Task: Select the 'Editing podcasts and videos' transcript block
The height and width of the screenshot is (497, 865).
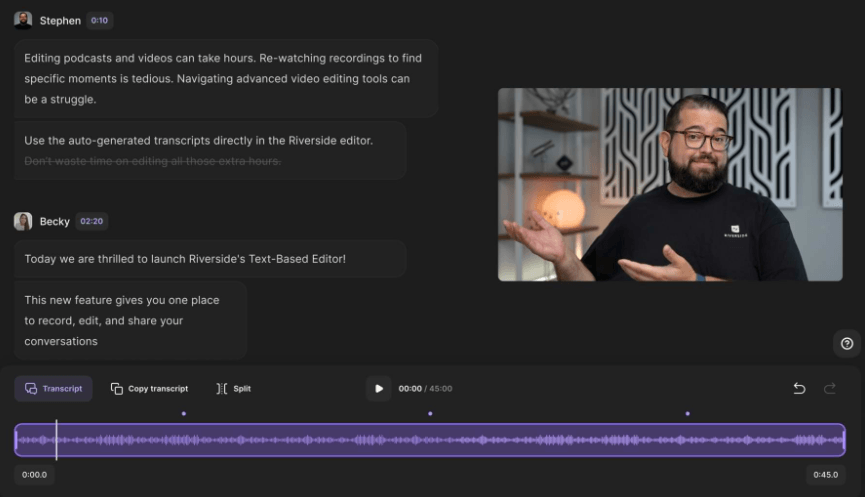Action: coord(226,79)
